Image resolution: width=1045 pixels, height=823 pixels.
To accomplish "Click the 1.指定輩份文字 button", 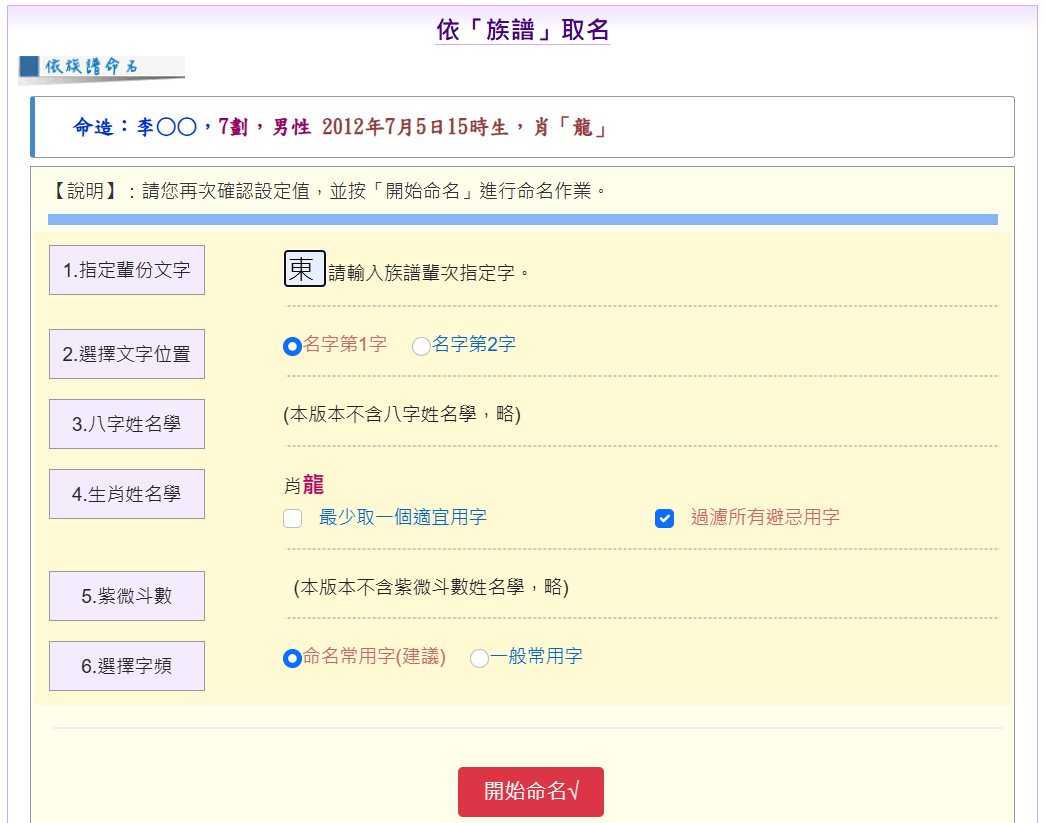I will click(127, 270).
